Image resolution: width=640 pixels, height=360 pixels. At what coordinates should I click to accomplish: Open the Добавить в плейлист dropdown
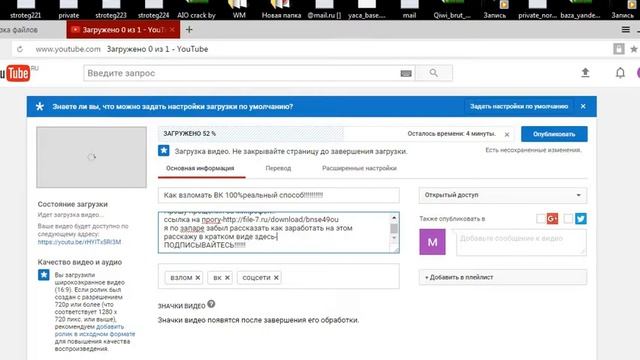pos(502,277)
